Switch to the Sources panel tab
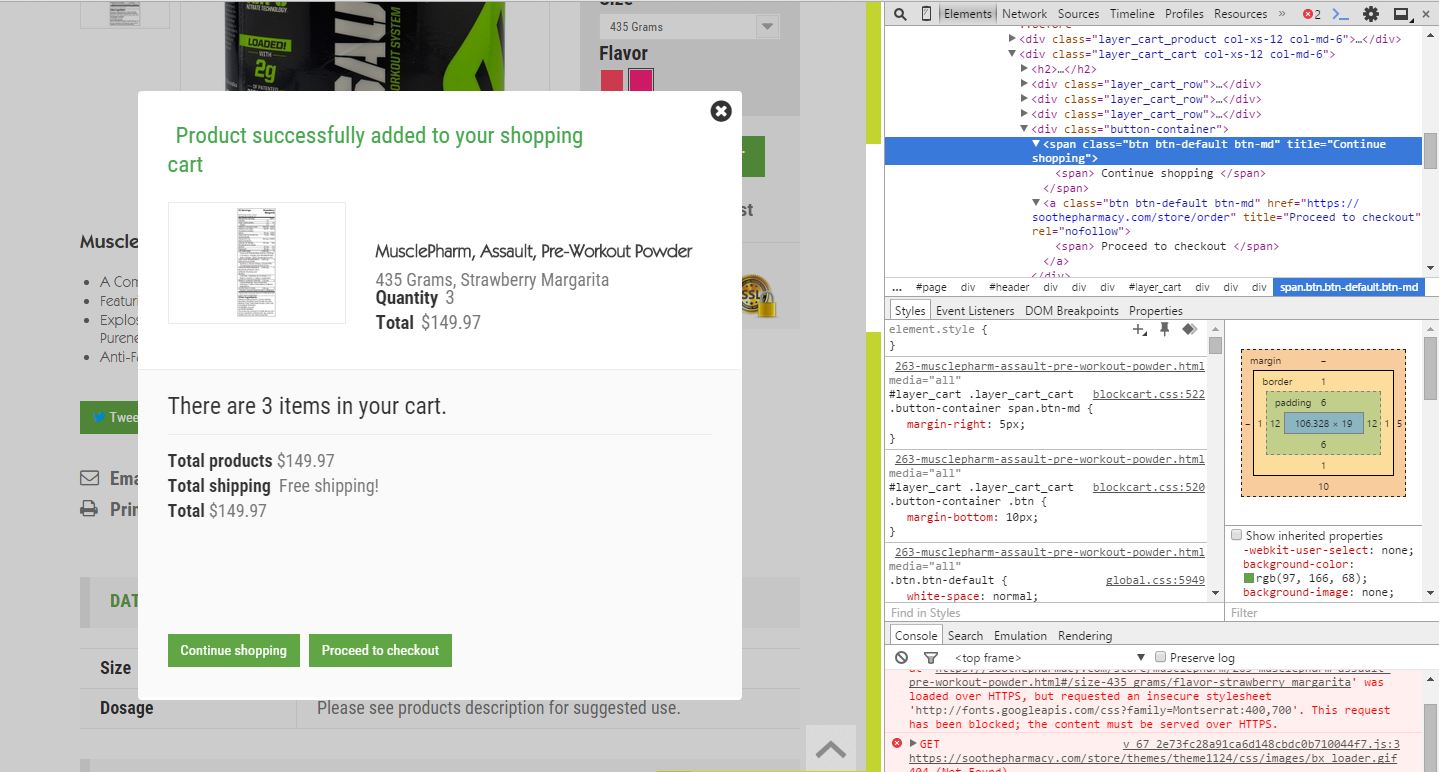Viewport: 1439px width, 772px height. click(x=1078, y=14)
